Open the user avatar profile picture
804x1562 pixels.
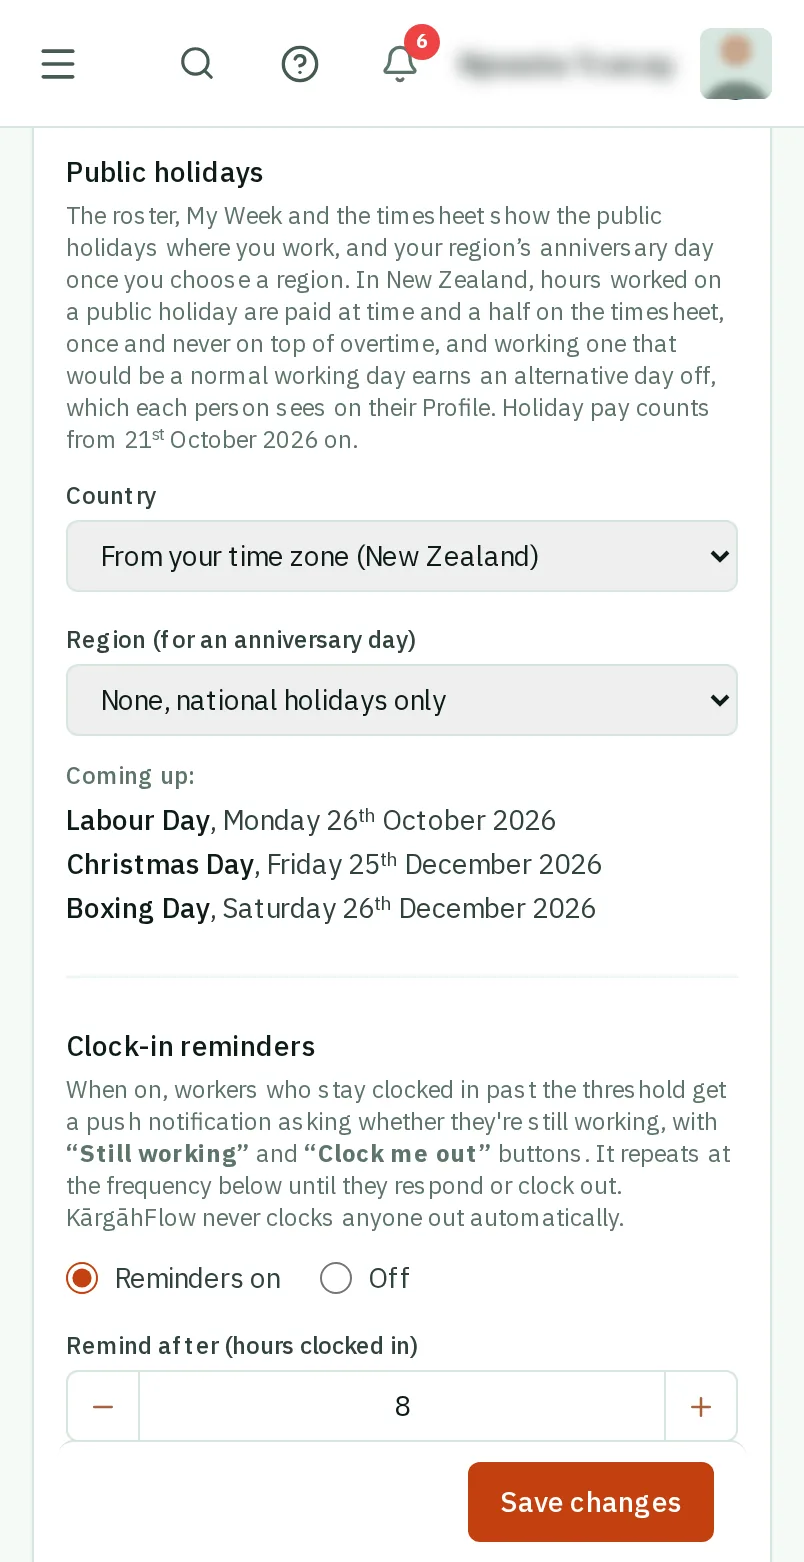pos(736,64)
